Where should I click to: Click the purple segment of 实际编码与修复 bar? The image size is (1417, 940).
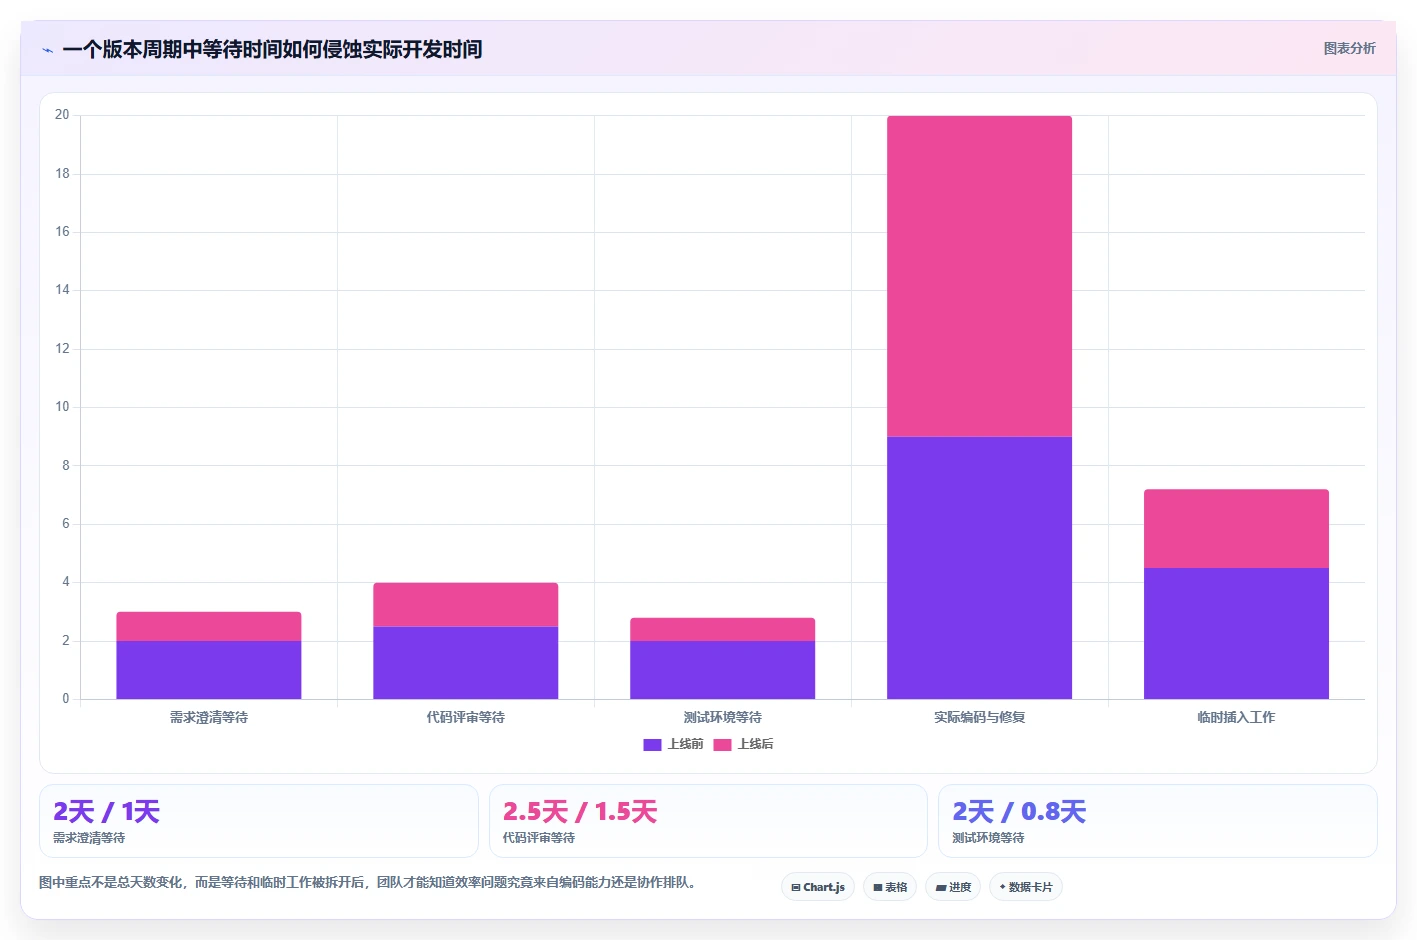click(x=980, y=568)
